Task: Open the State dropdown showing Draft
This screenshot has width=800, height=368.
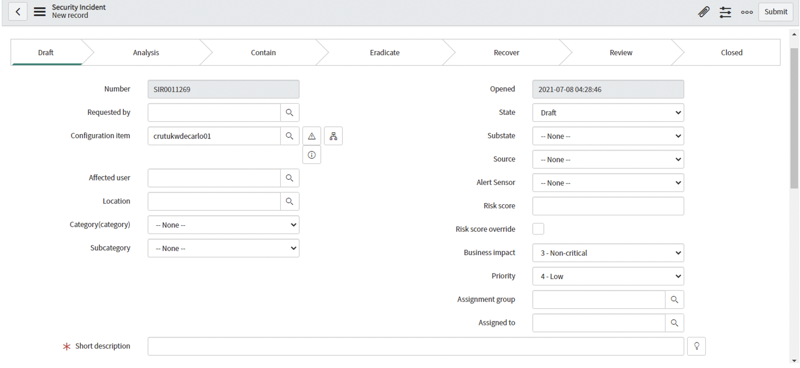Action: [608, 112]
